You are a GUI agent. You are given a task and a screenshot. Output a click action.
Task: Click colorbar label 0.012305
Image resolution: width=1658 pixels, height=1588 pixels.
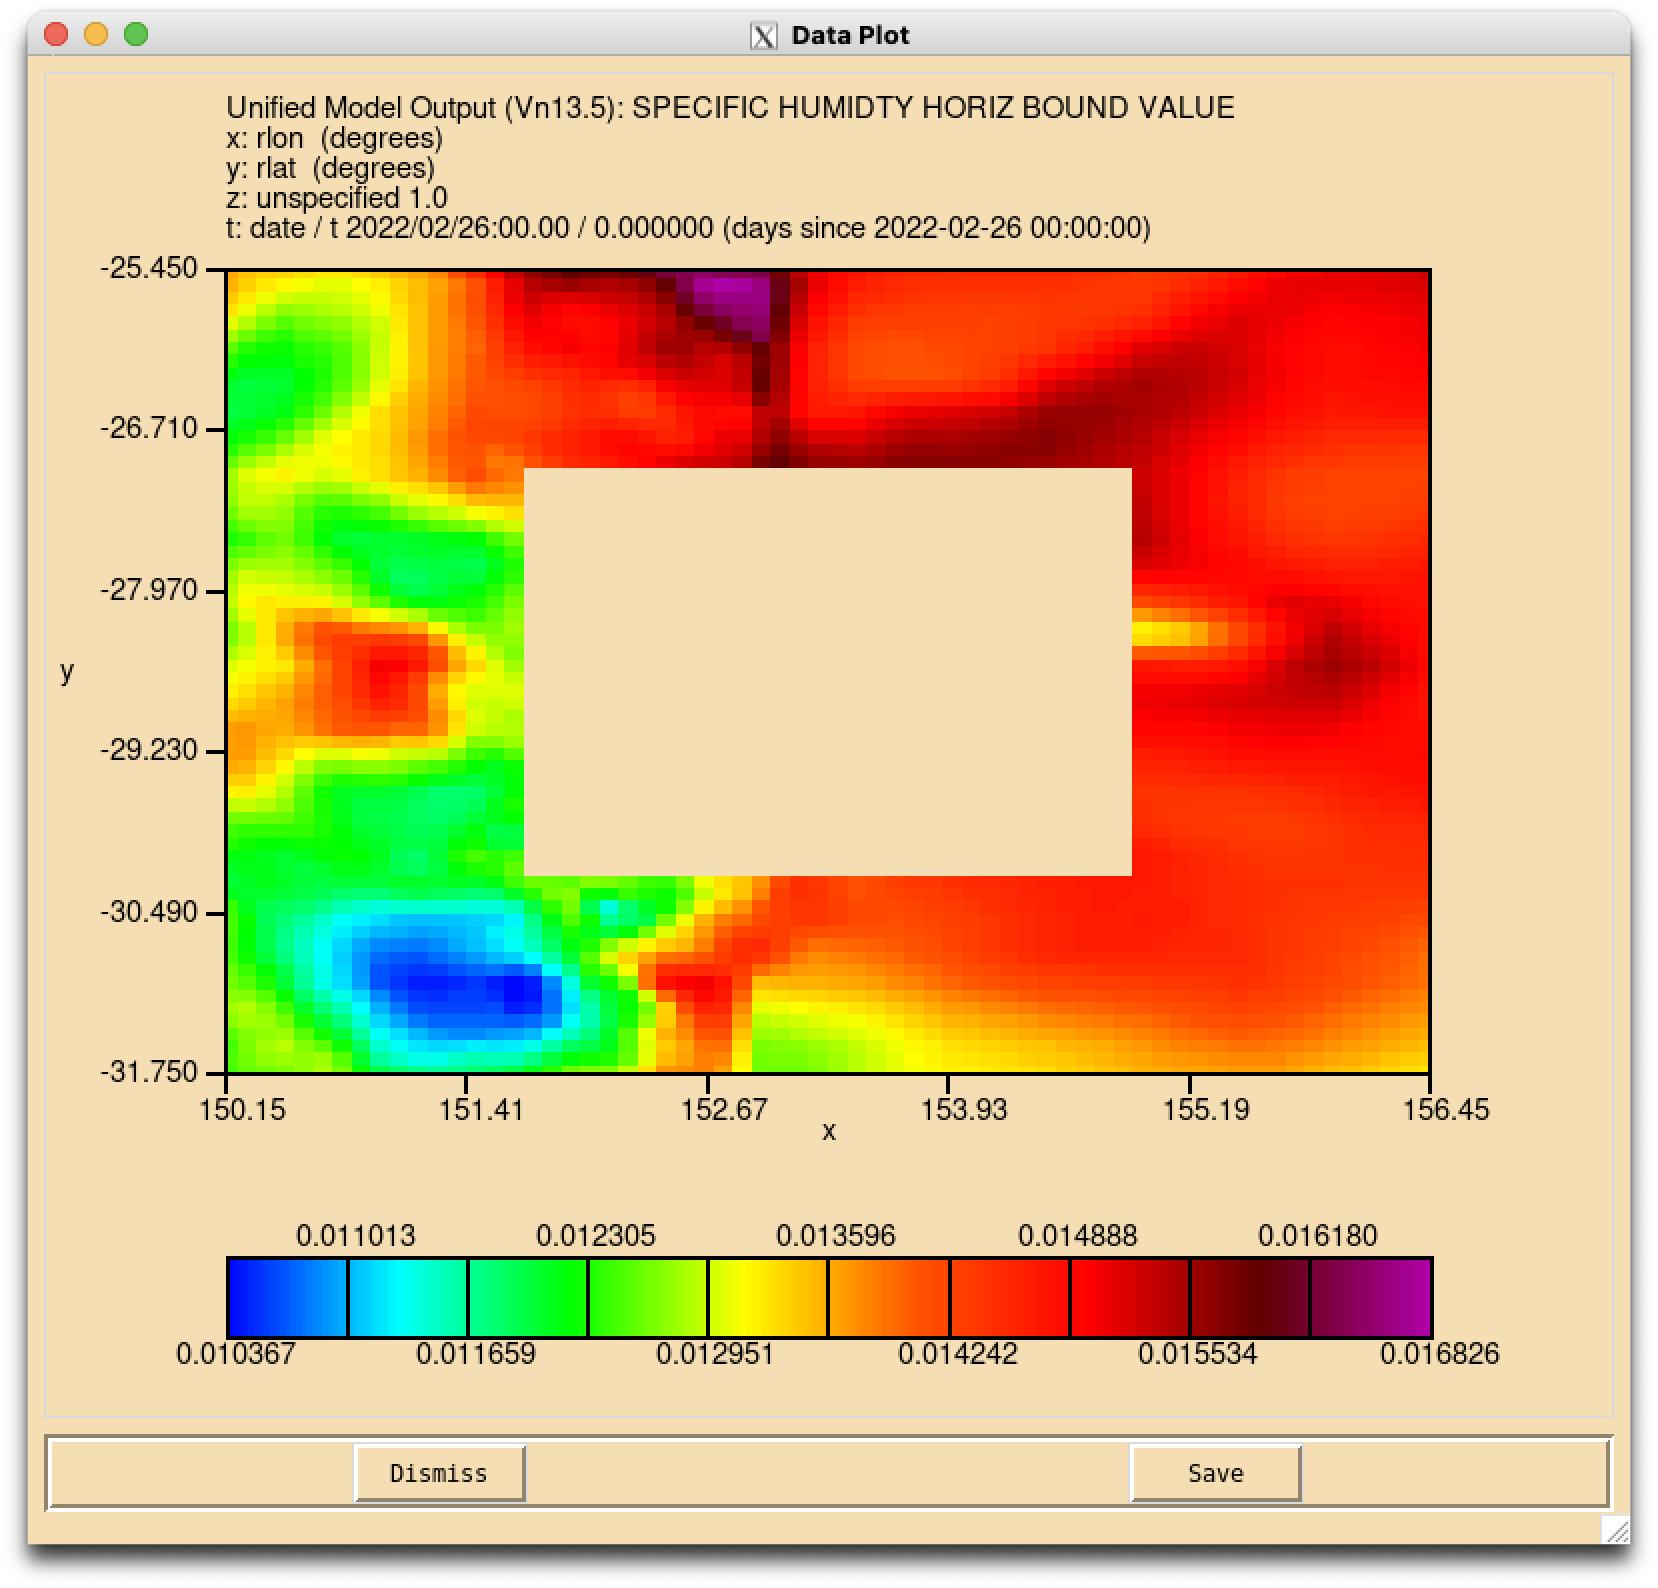tap(596, 1236)
